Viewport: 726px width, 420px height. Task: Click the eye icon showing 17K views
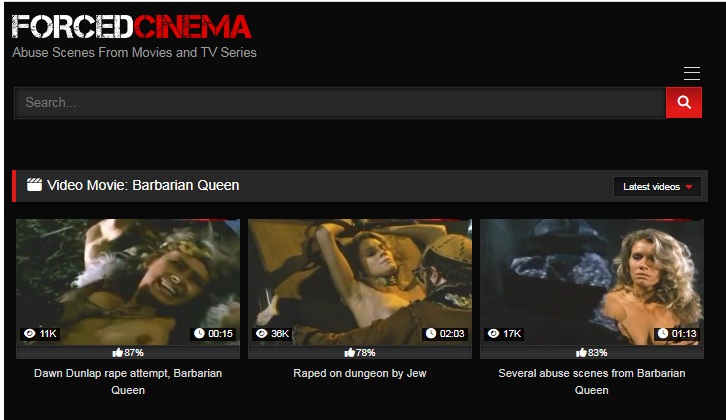pyautogui.click(x=494, y=333)
